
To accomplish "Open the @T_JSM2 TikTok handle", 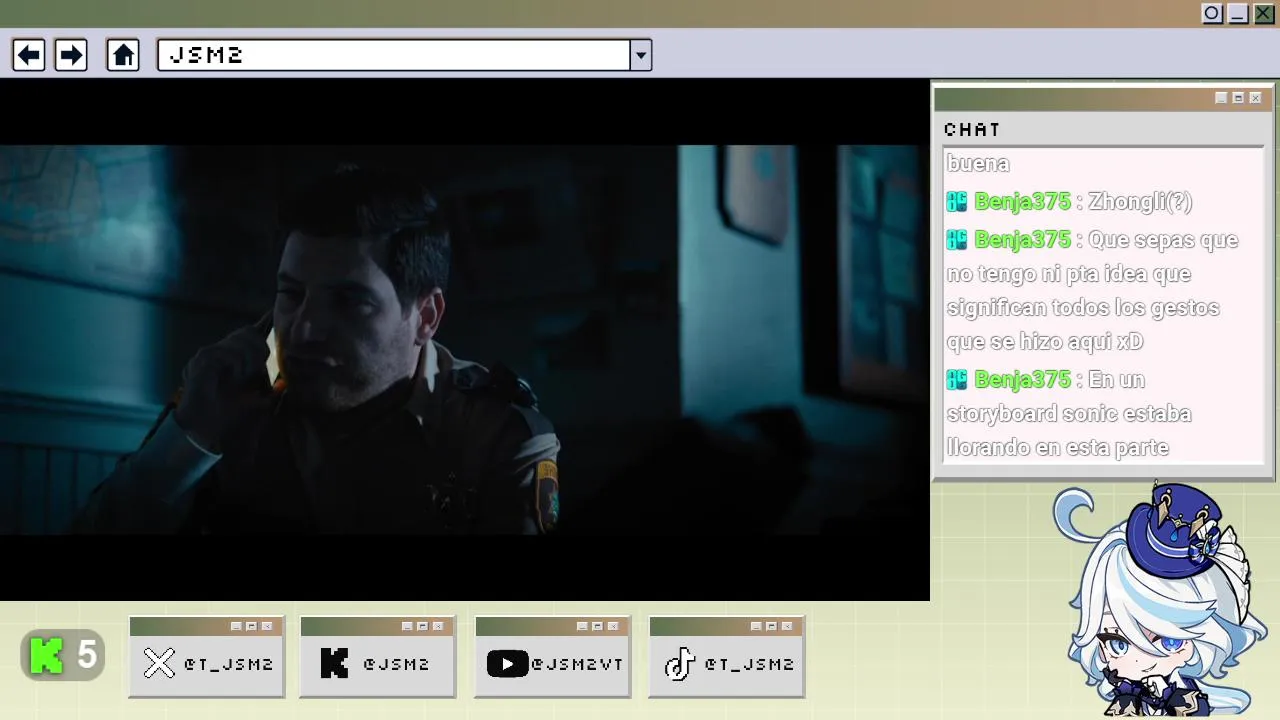I will [749, 664].
